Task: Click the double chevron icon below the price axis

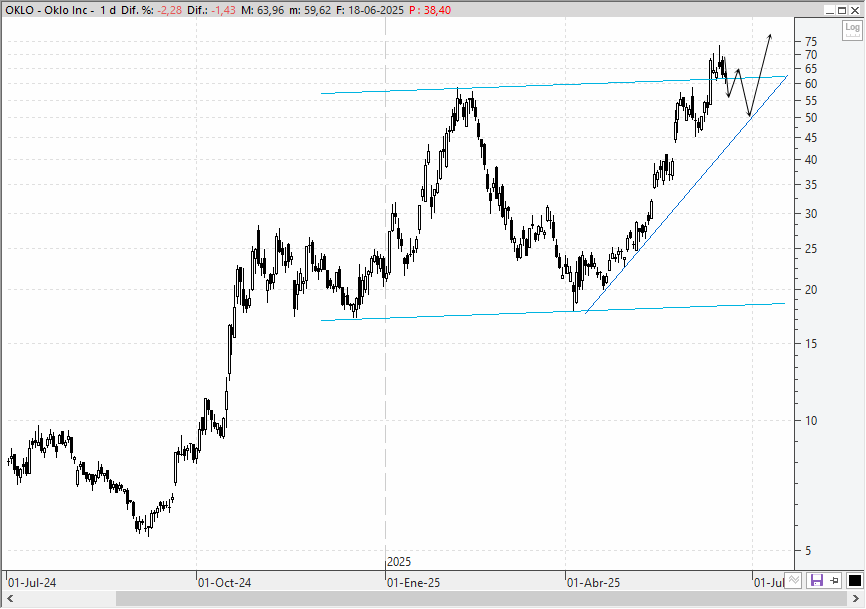Action: tap(794, 580)
